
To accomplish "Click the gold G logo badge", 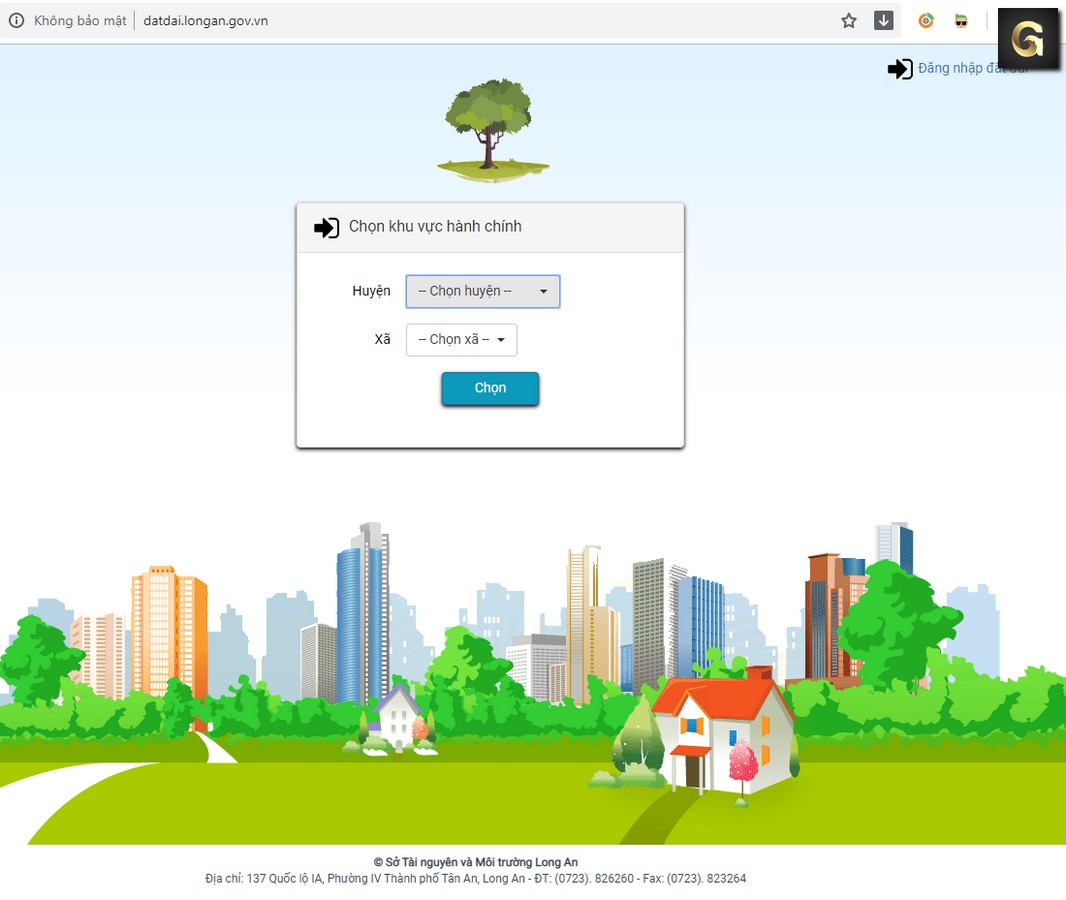I will coord(1028,39).
